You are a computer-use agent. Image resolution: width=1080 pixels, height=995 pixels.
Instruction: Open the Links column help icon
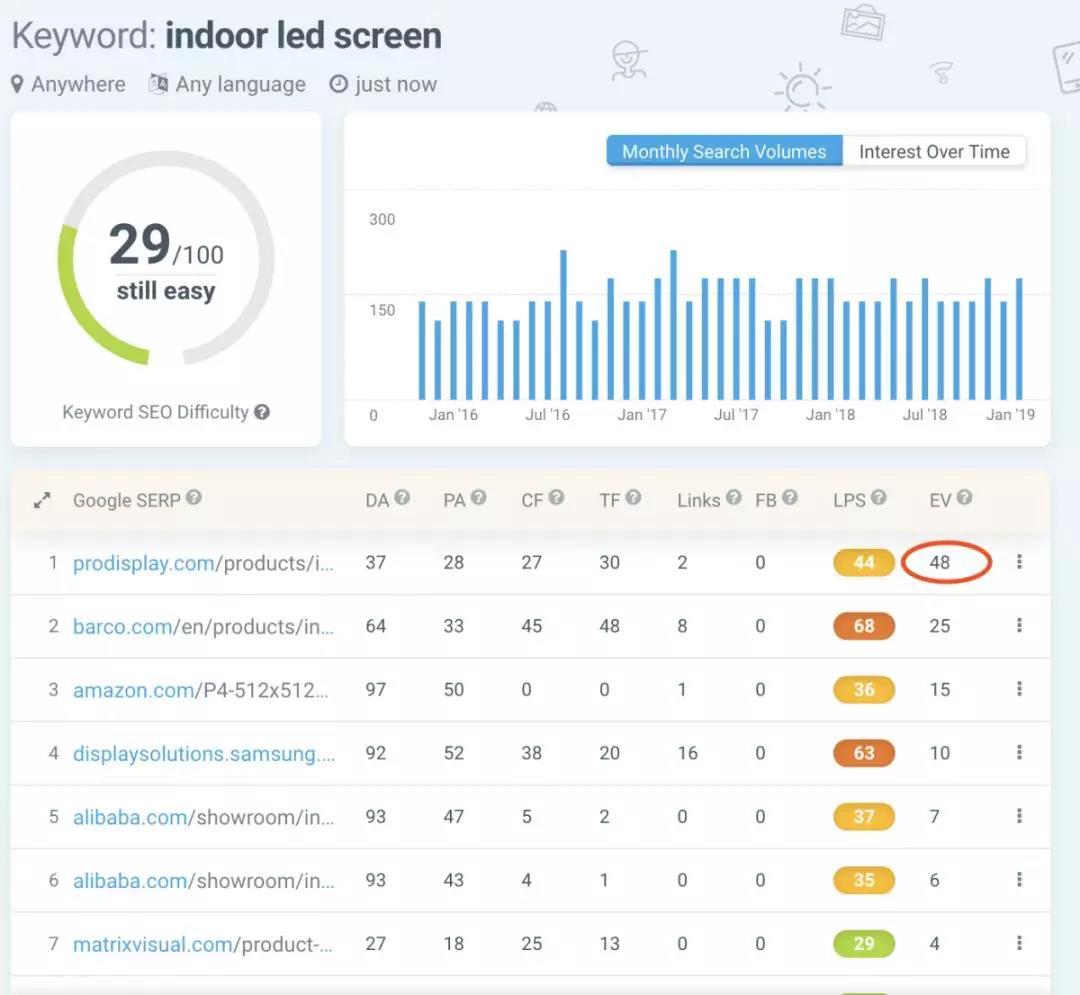(734, 497)
